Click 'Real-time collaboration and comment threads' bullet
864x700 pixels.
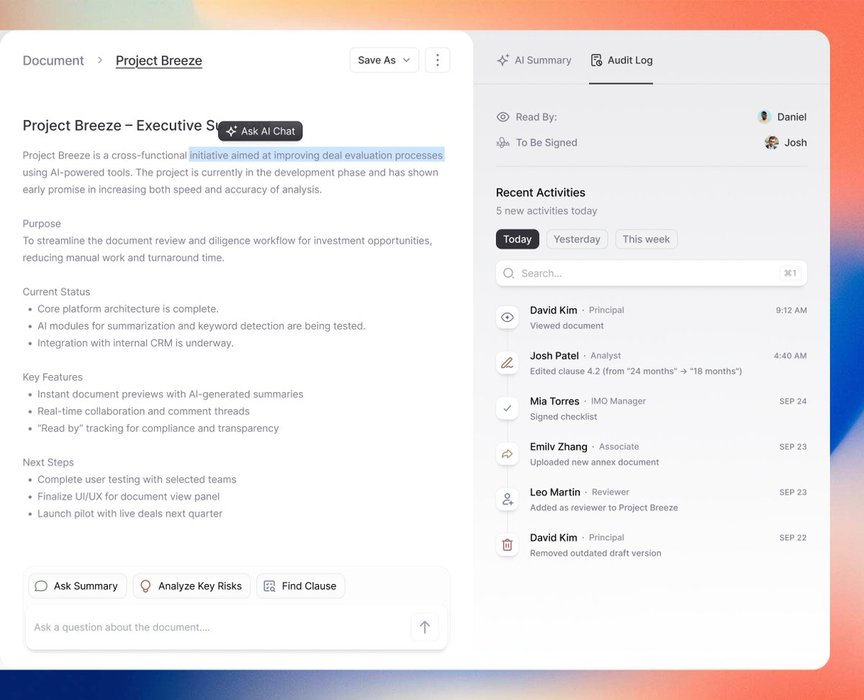click(x=143, y=411)
